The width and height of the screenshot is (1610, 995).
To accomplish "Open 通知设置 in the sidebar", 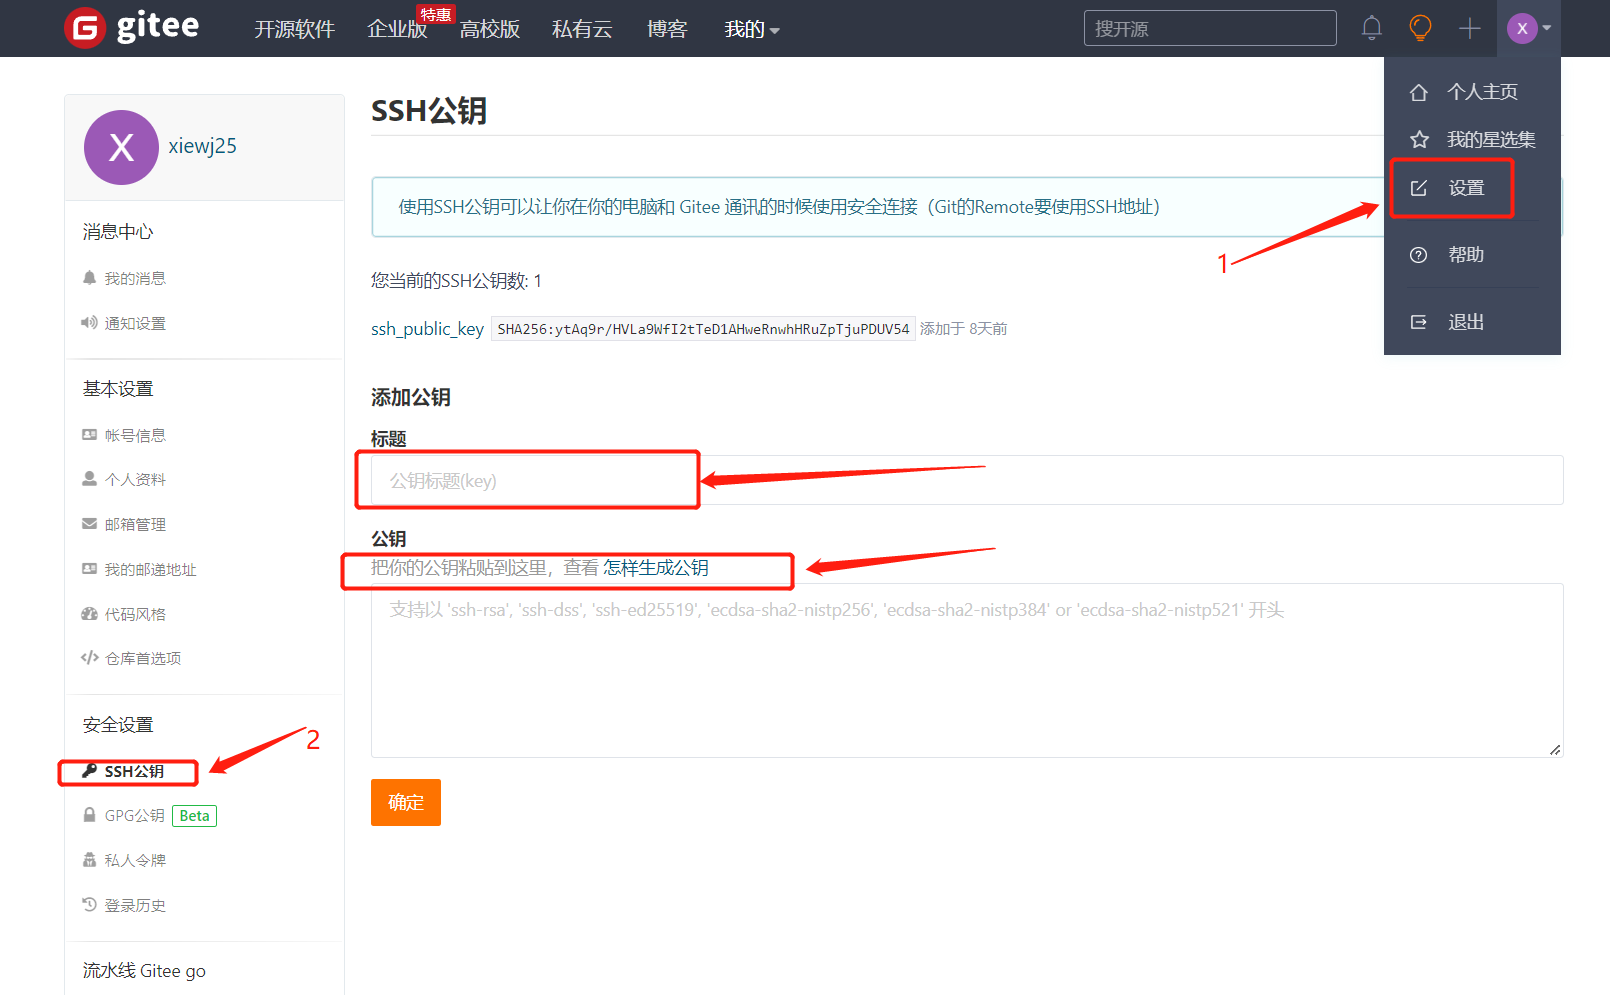I will coord(135,323).
